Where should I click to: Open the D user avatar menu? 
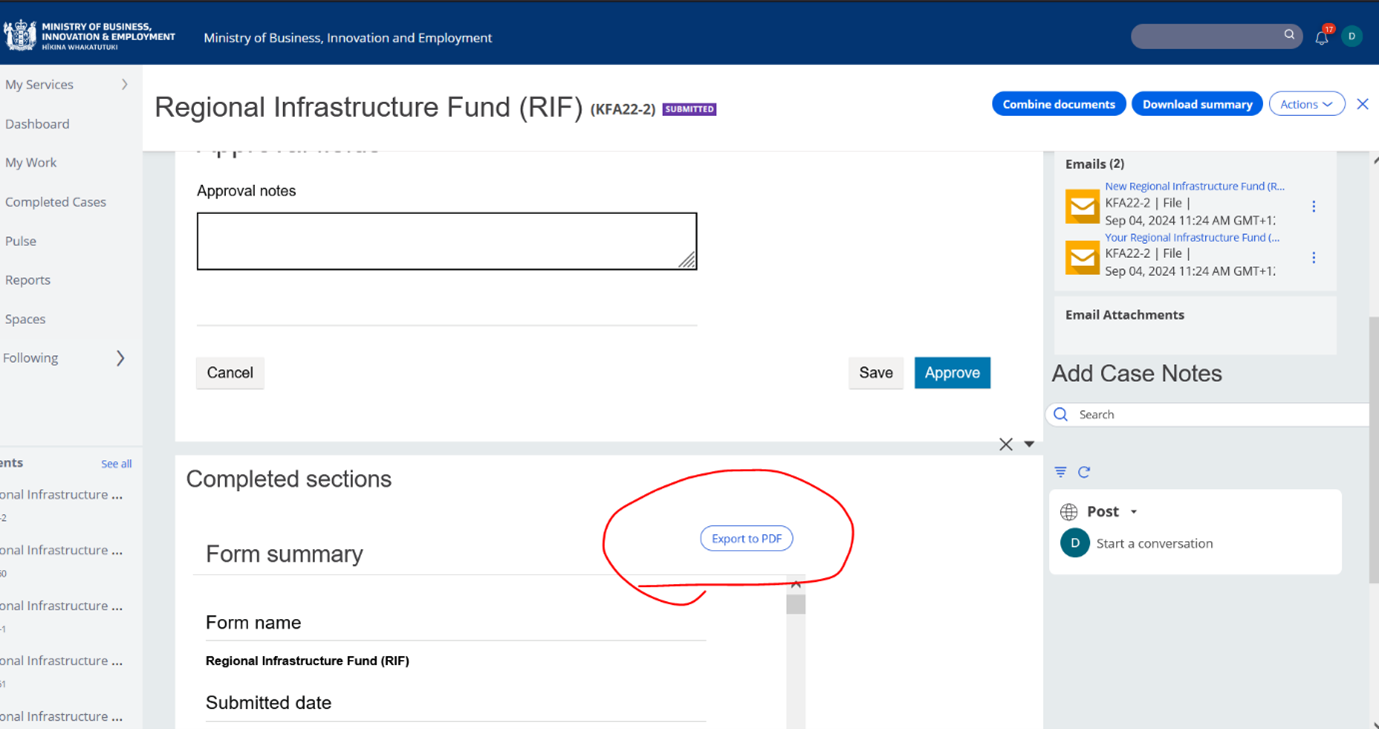click(1351, 35)
